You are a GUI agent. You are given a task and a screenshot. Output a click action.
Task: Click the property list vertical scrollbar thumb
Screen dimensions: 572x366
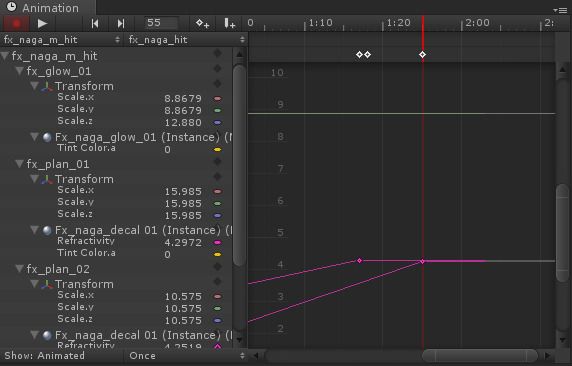[x=239, y=165]
